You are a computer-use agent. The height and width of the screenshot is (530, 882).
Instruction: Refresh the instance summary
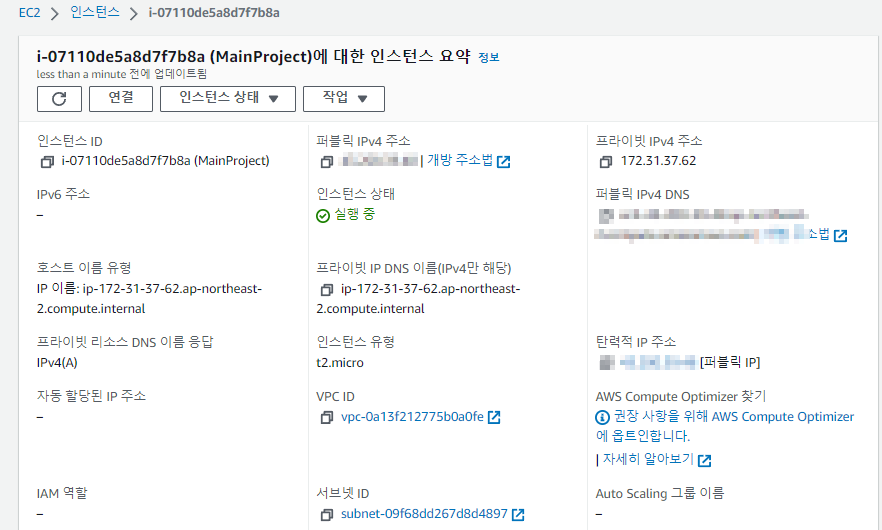59,99
